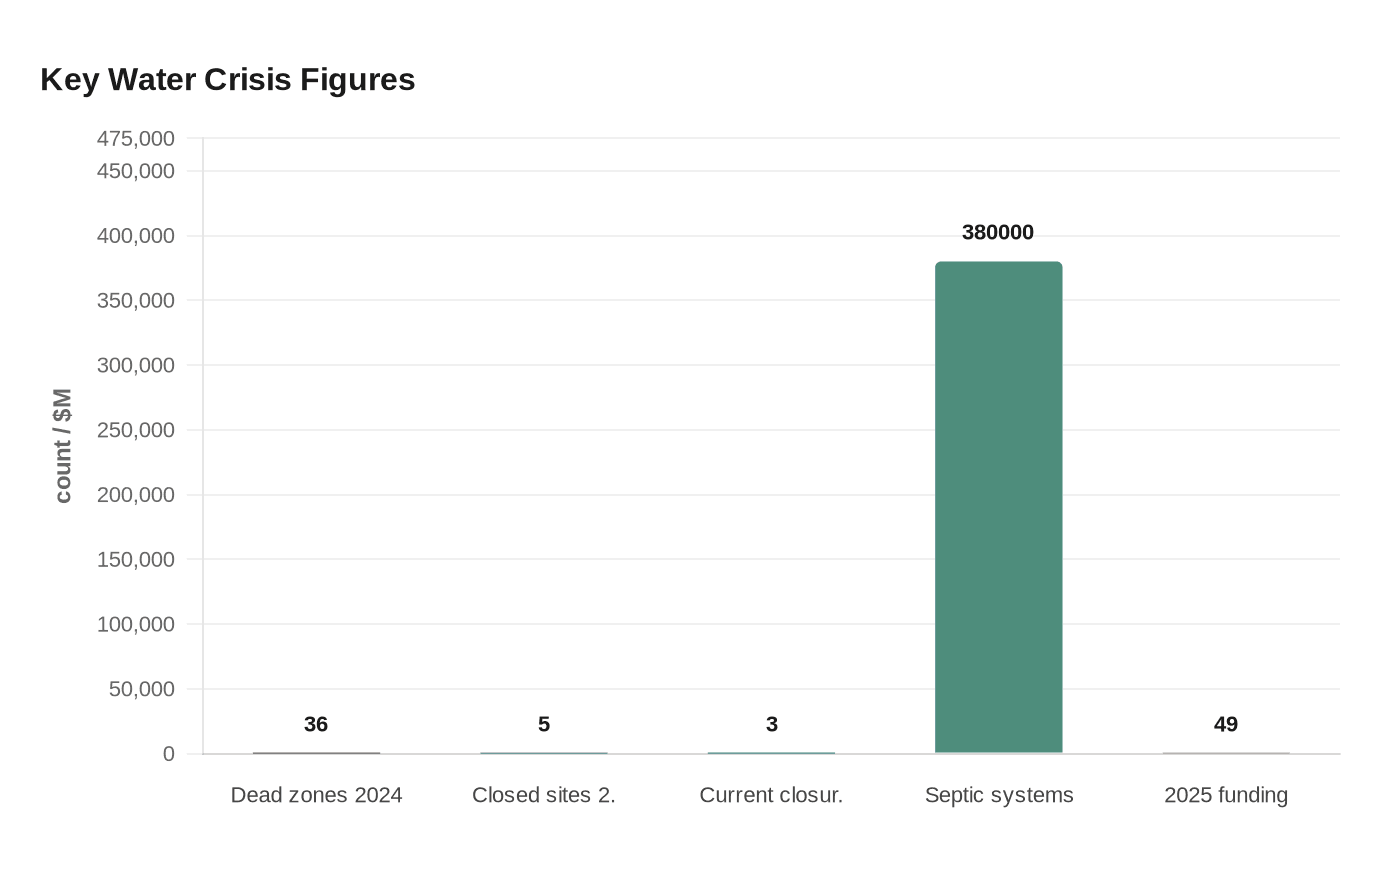Click the 2025 funding category label
Image resolution: width=1400 pixels, height=880 pixels.
[x=1225, y=795]
